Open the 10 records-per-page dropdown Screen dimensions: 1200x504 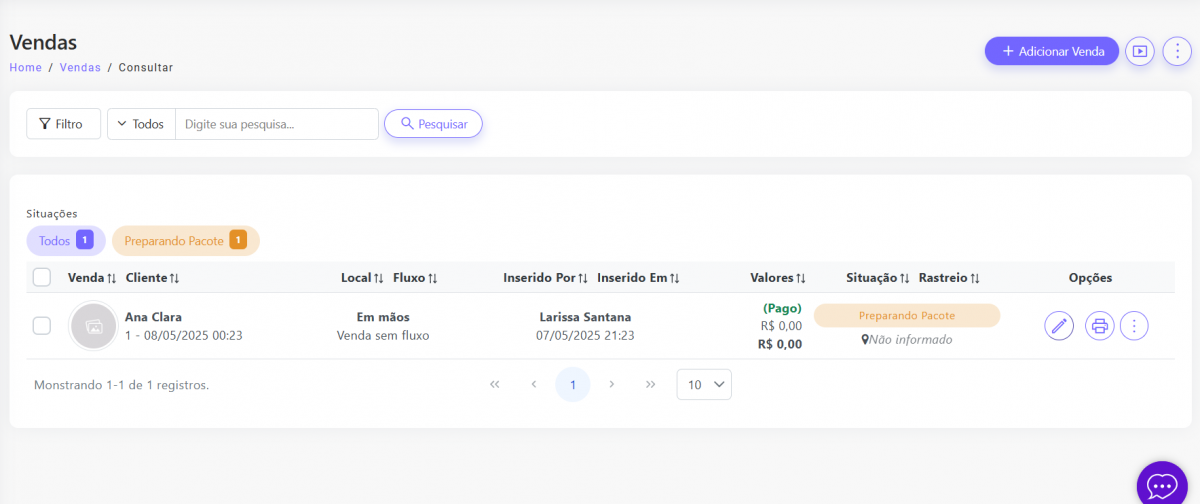point(704,384)
